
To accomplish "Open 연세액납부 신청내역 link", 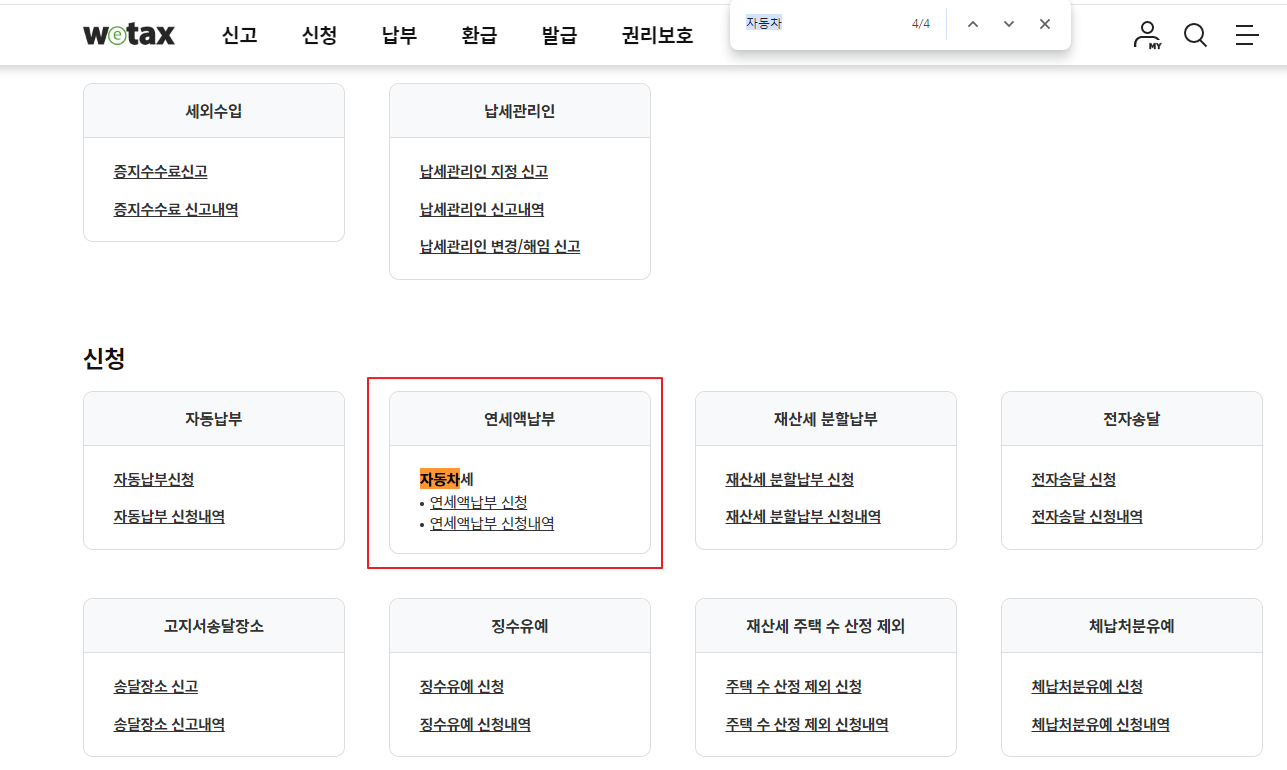I will point(492,523).
